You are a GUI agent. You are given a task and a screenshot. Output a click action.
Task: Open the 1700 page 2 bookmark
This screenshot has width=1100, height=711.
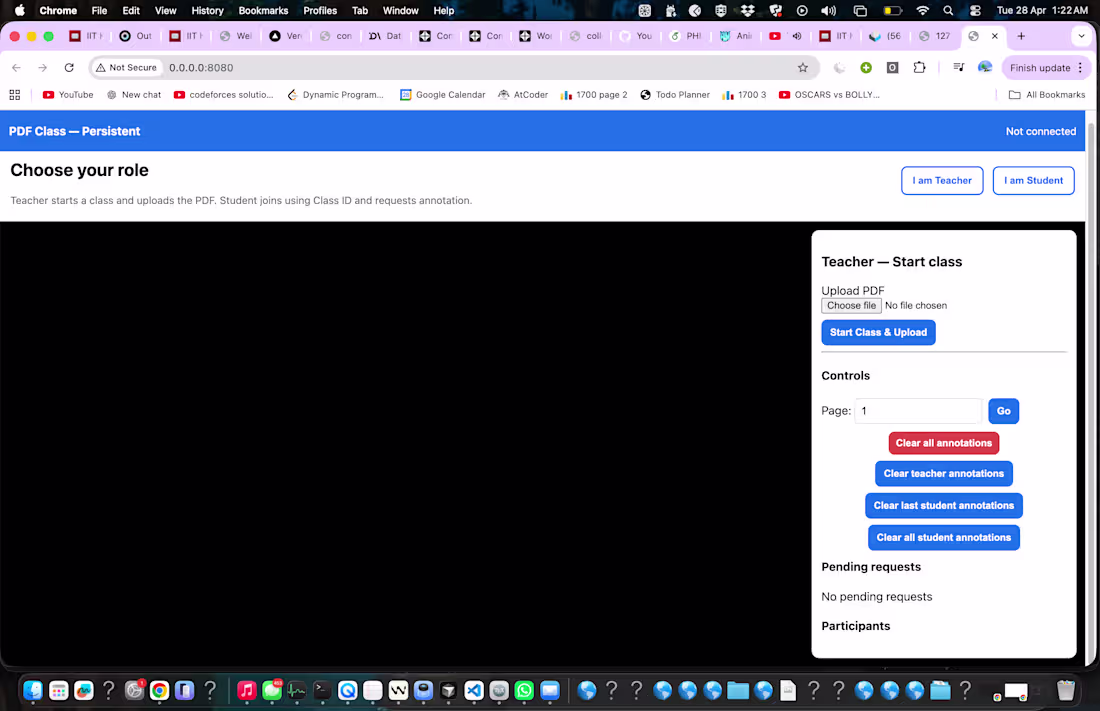coord(594,95)
